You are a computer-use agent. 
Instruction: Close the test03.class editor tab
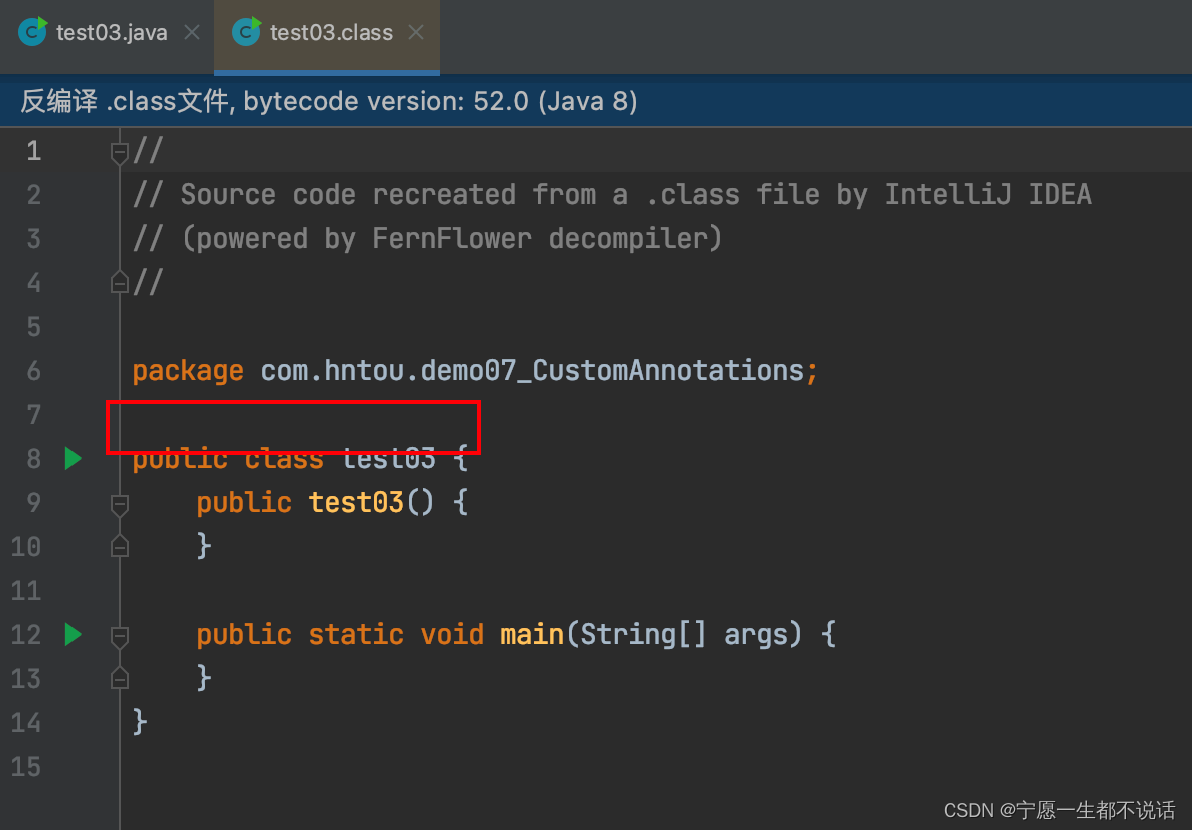click(x=416, y=31)
